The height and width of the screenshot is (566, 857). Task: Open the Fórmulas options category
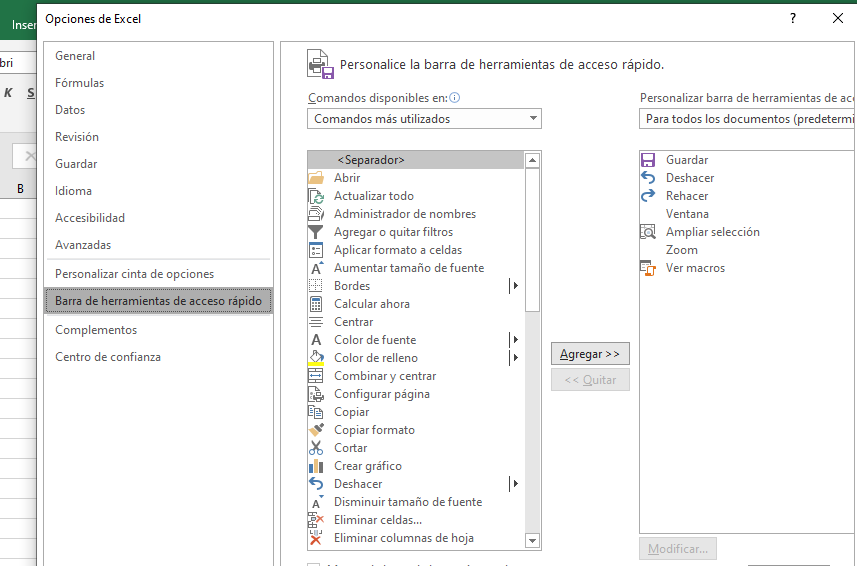tap(79, 82)
